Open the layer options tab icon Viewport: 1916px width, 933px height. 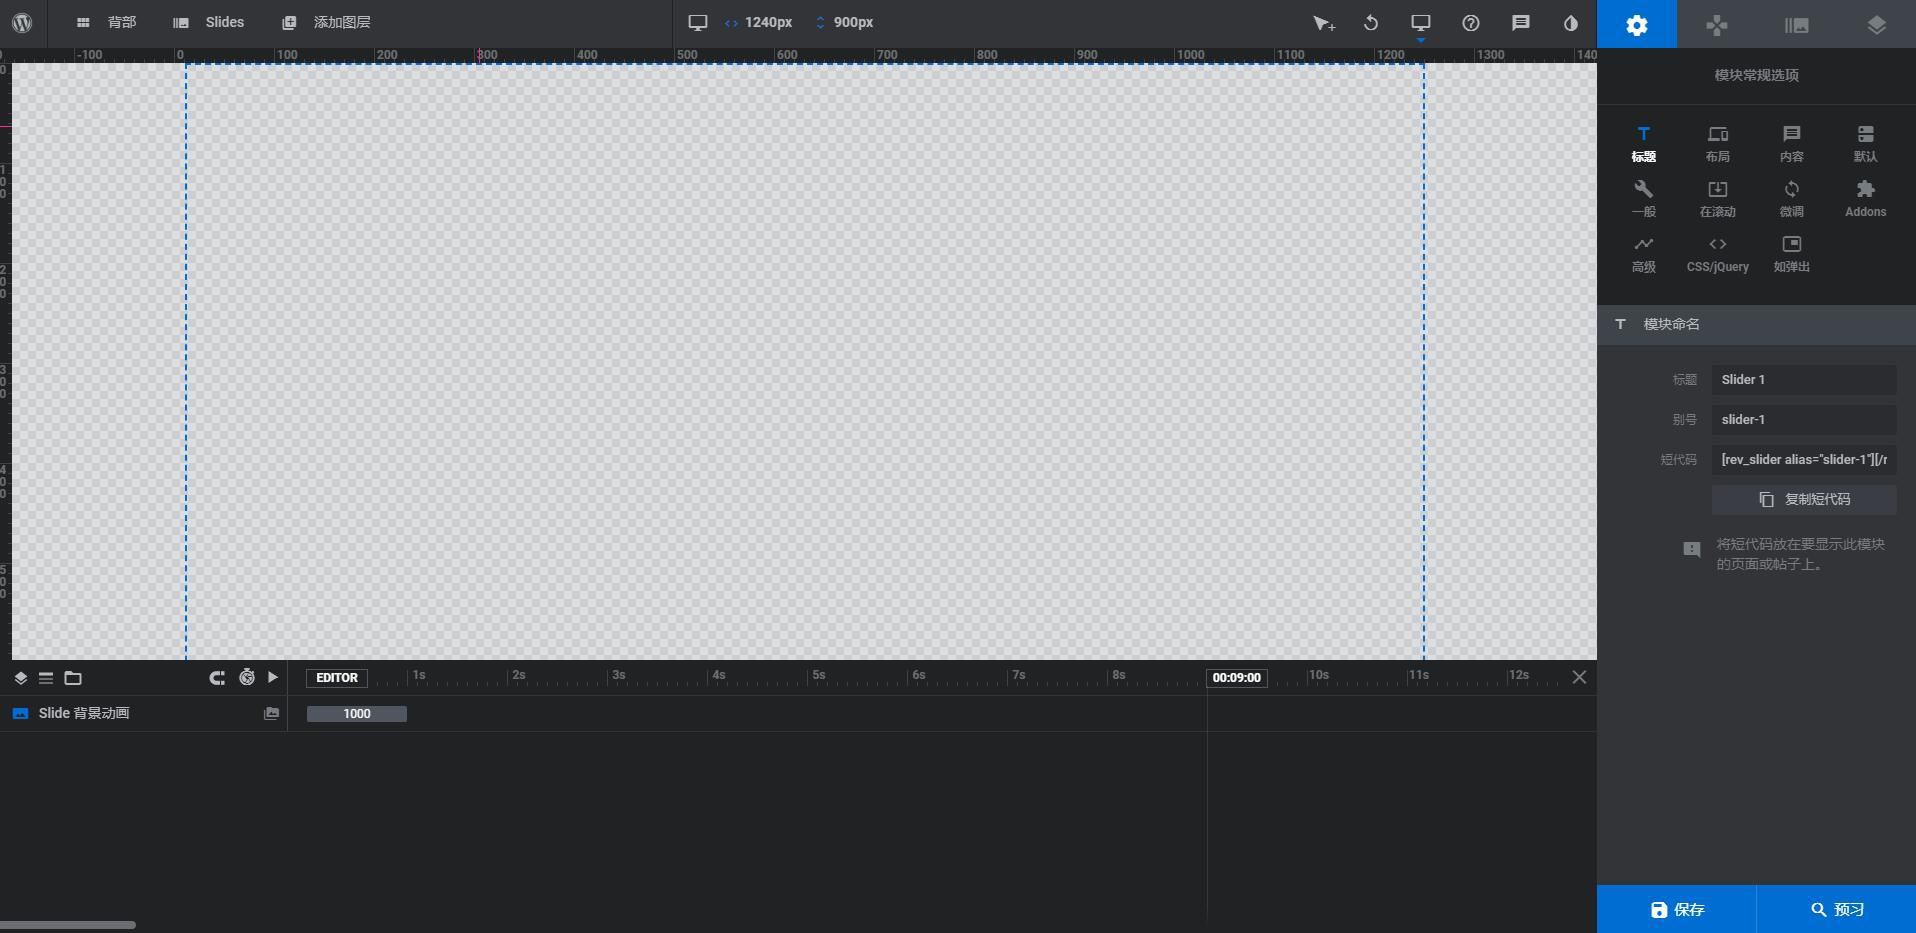[x=1876, y=25]
